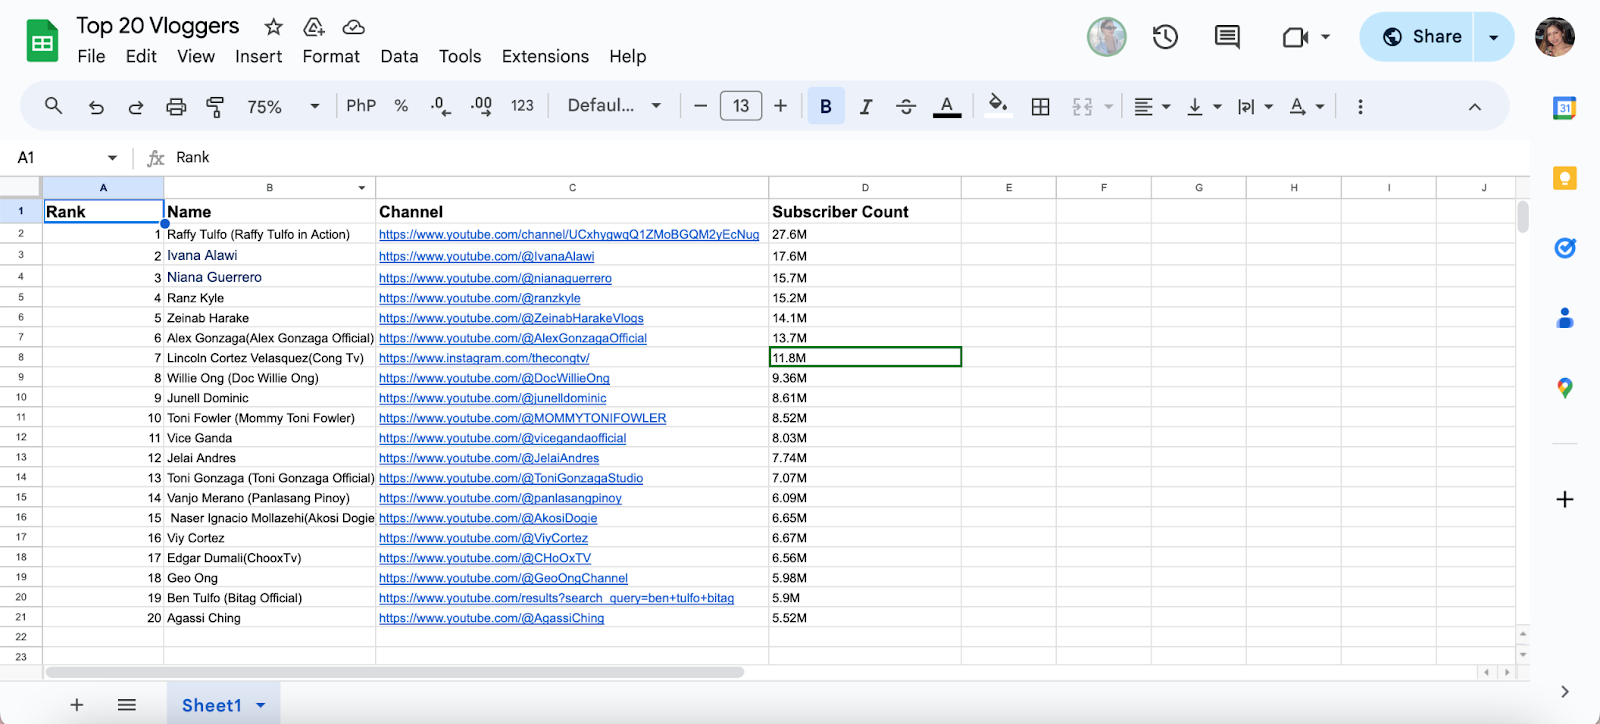Open text rotation dropdown
This screenshot has width=1600, height=724.
pos(1307,106)
